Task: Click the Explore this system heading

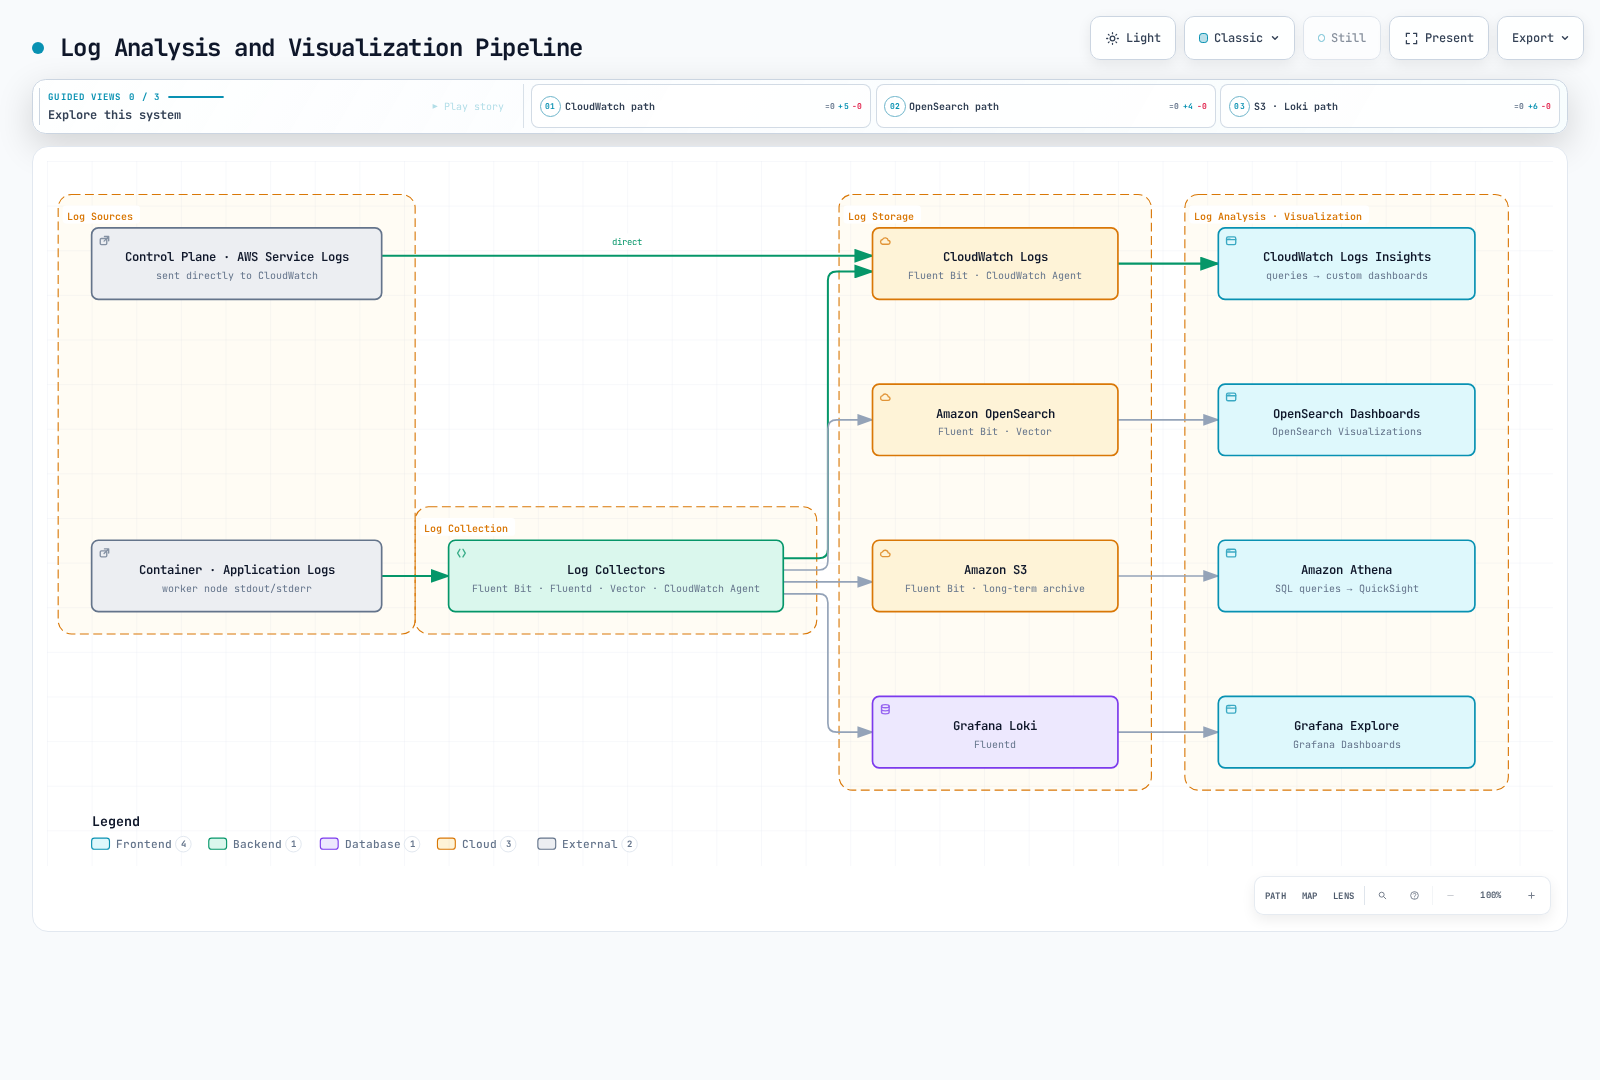Action: (x=115, y=115)
